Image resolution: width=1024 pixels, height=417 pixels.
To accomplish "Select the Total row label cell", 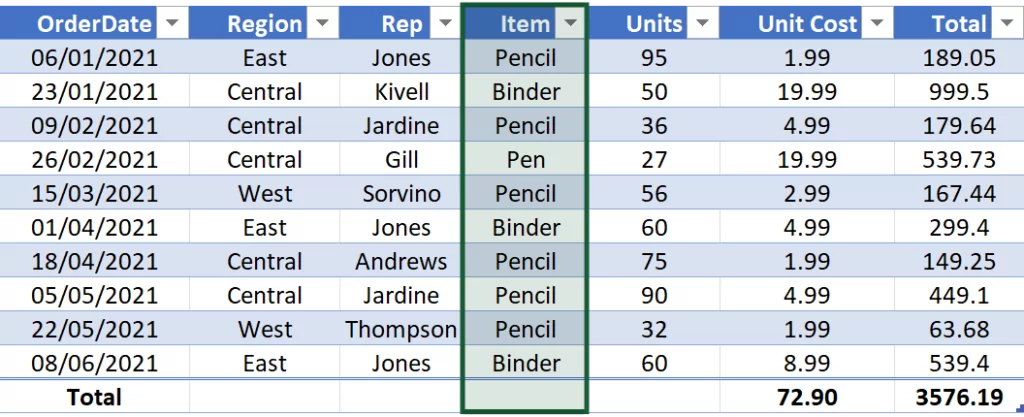I will tap(94, 397).
